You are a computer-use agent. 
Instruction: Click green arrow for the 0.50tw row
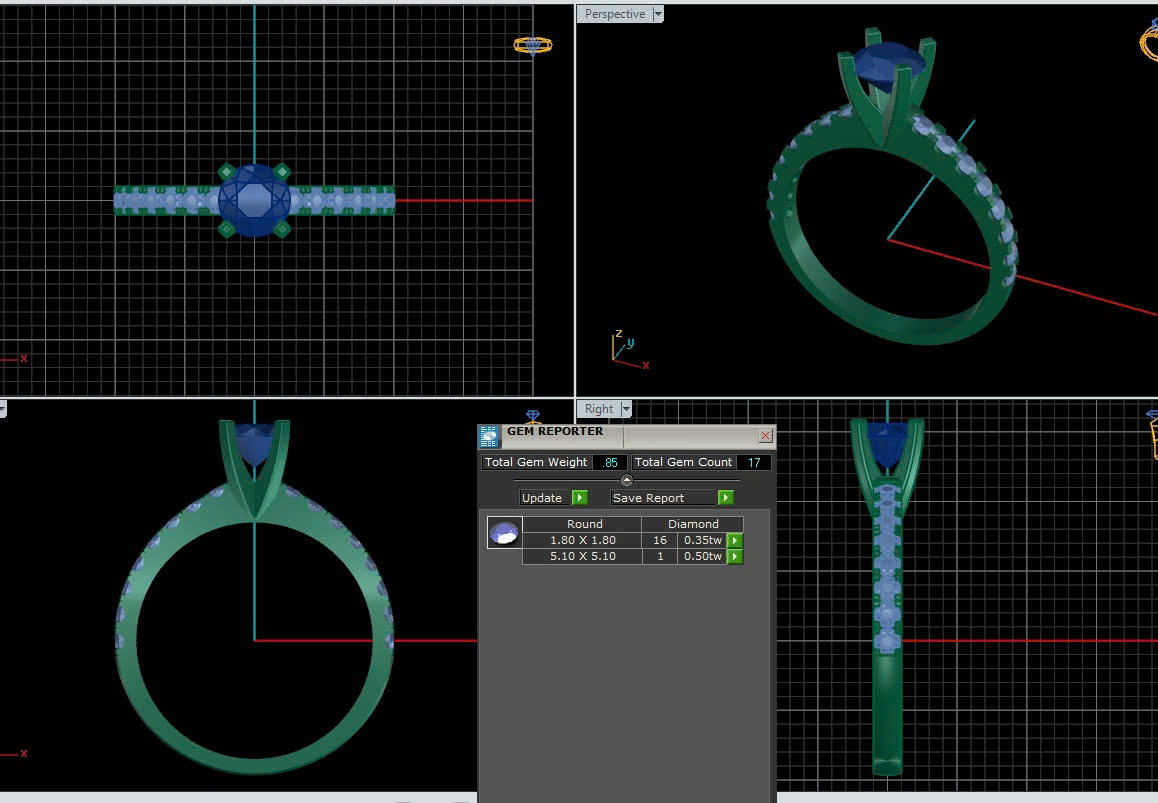click(735, 557)
